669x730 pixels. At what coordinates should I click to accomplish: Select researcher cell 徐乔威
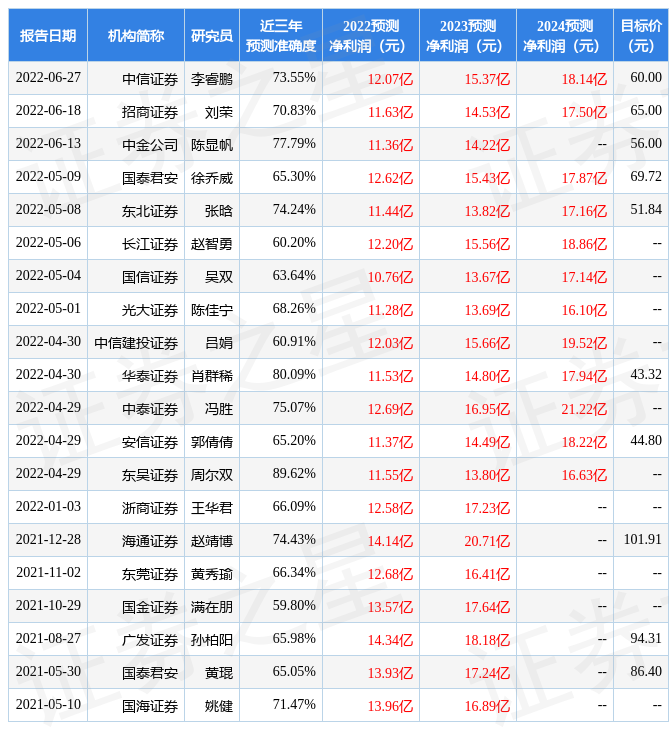(212, 178)
